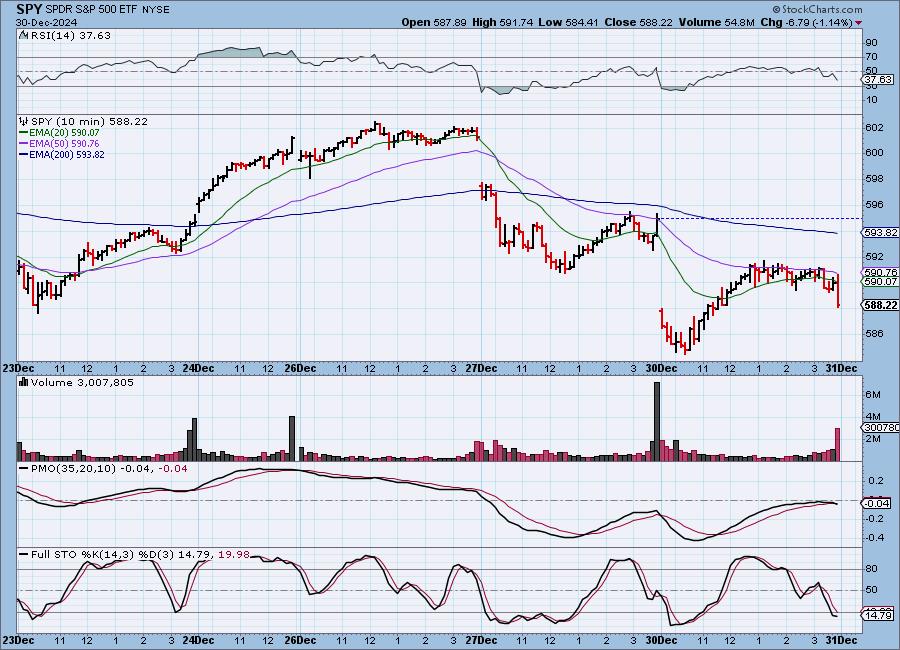Viewport: 900px width, 650px height.
Task: Click the 30-Dec-2024 date in the header
Action: [45, 22]
